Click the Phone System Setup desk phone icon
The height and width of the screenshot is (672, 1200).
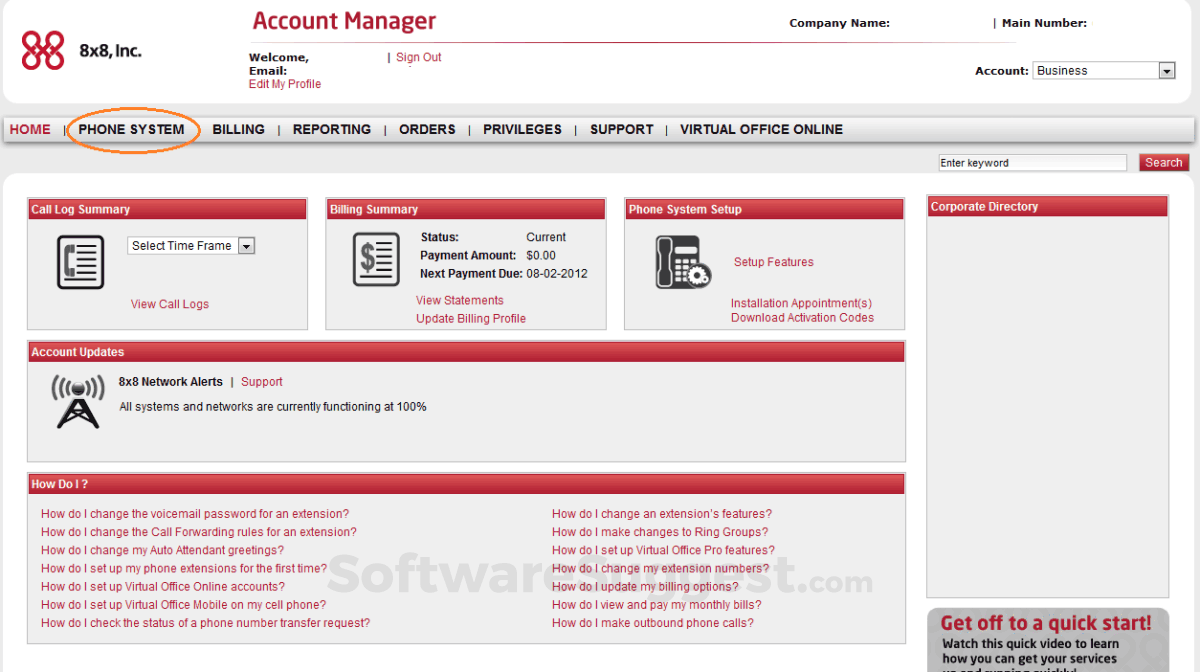[x=683, y=262]
